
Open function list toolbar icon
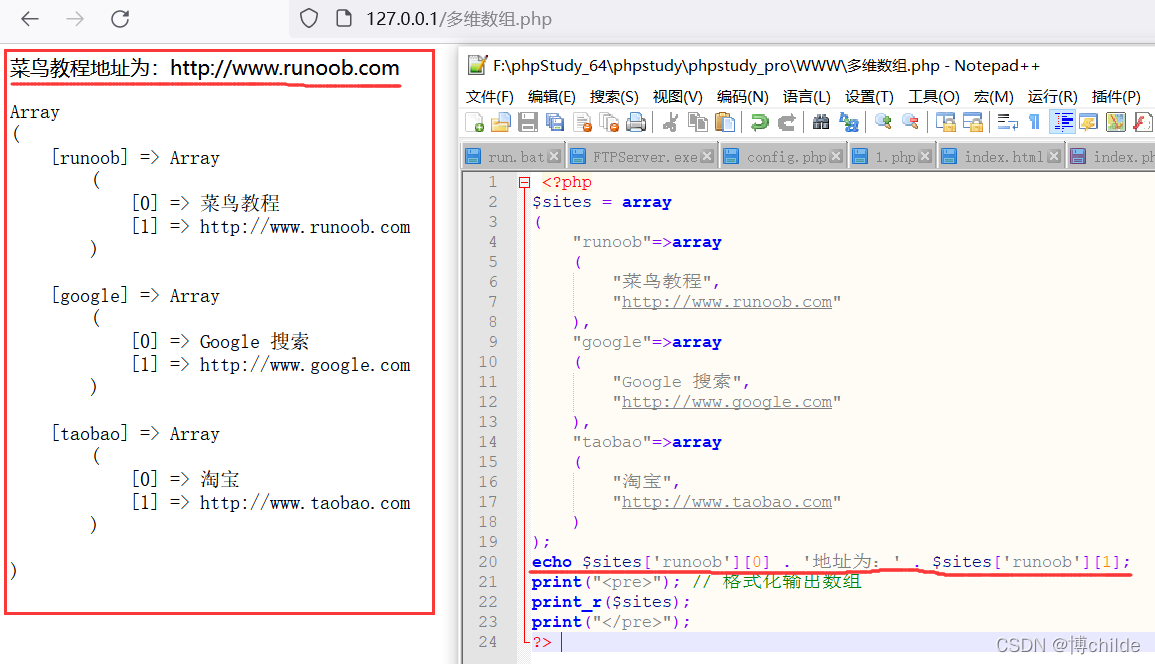(1143, 122)
